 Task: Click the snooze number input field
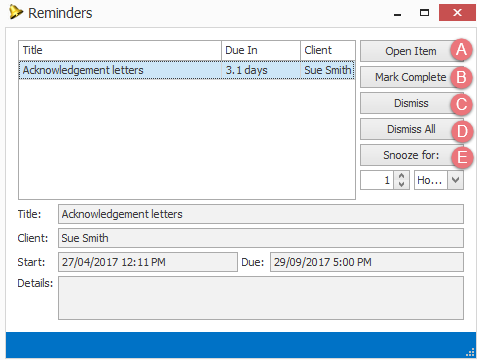377,180
